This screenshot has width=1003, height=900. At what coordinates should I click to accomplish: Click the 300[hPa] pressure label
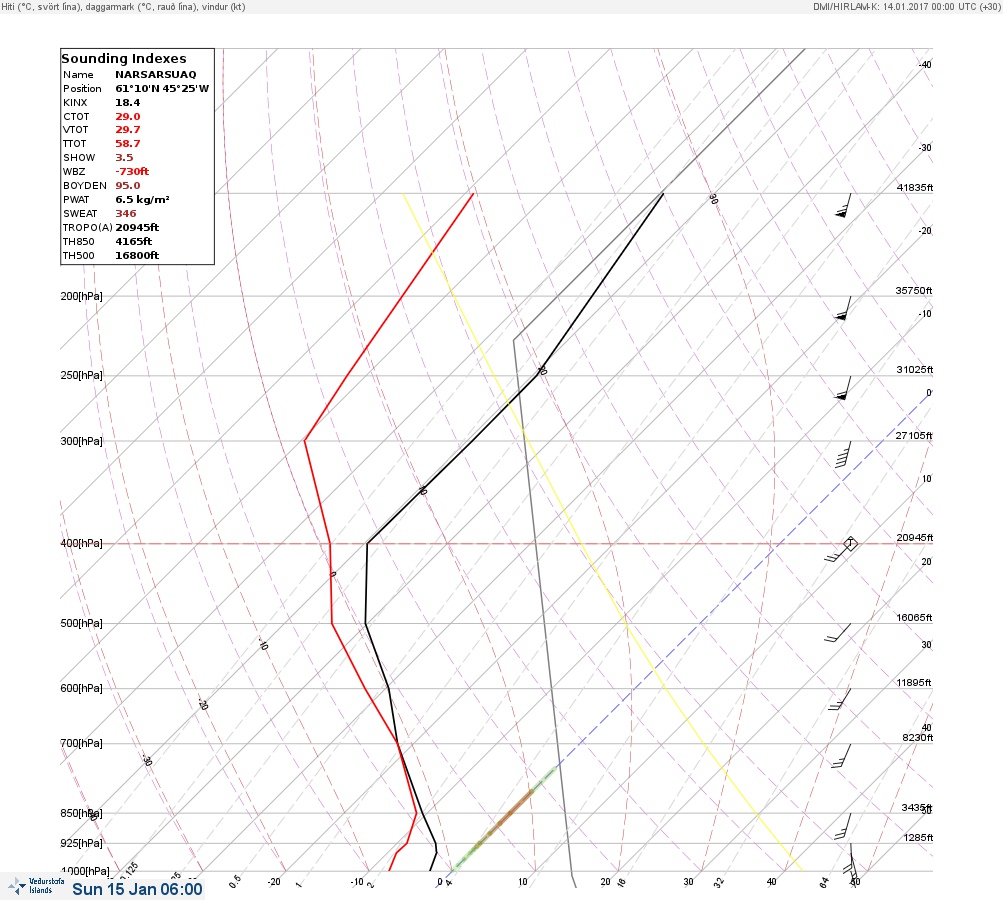point(81,441)
